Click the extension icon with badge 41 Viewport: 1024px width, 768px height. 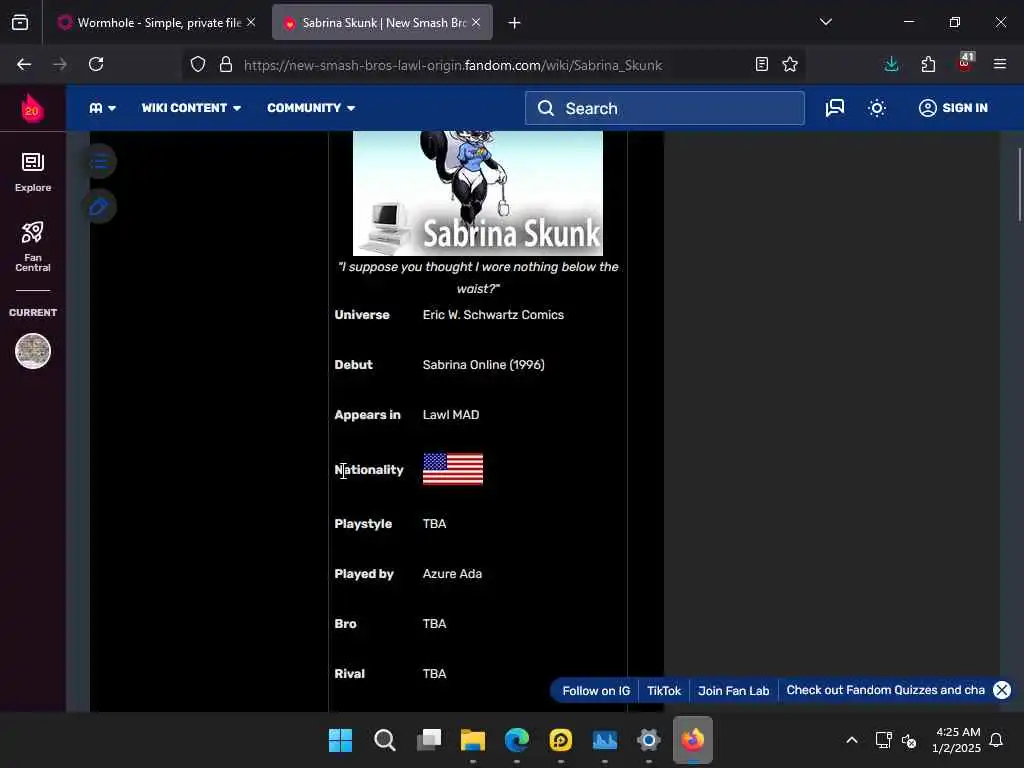point(965,63)
